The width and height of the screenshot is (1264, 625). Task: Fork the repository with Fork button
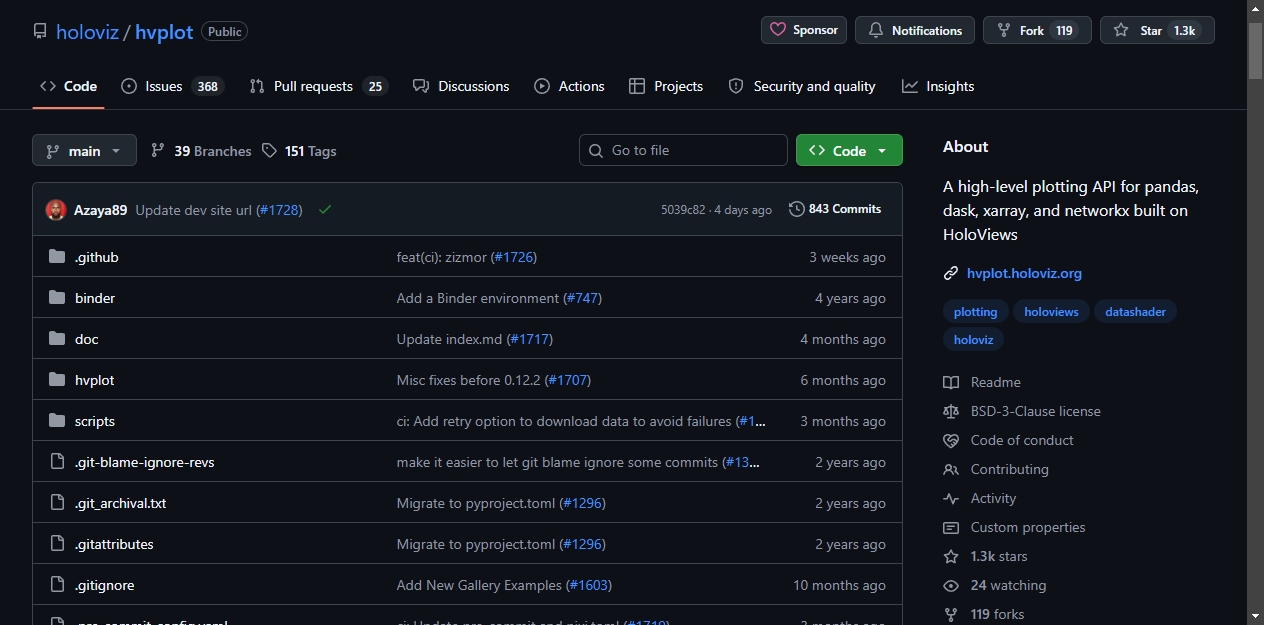tap(1037, 30)
